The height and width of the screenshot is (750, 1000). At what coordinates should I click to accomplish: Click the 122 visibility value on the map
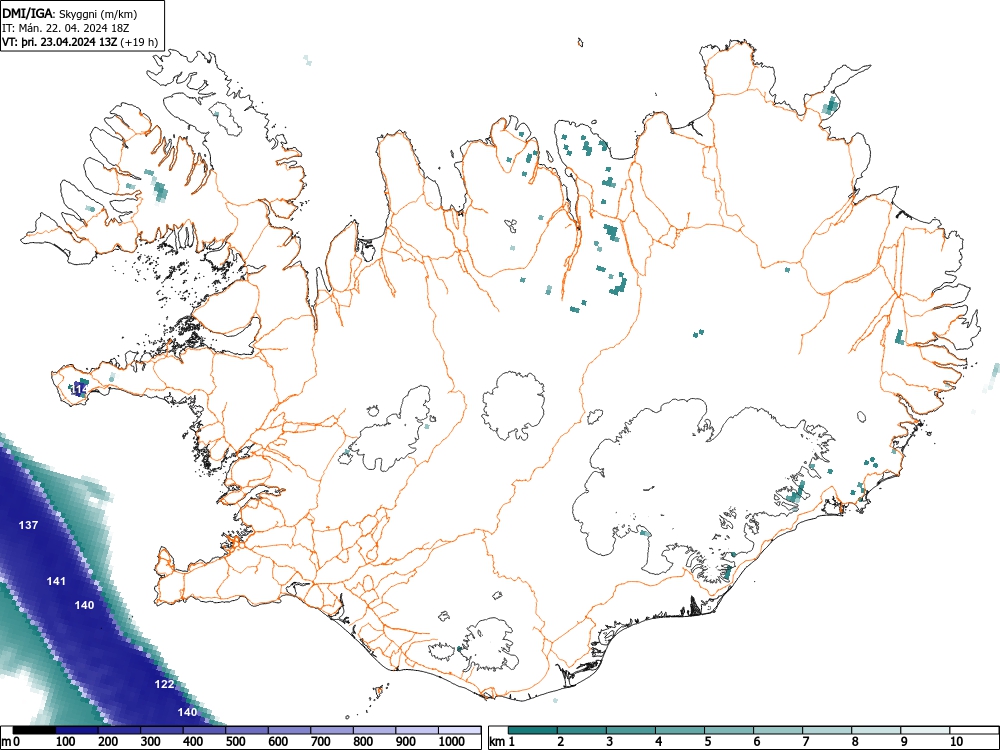click(165, 684)
